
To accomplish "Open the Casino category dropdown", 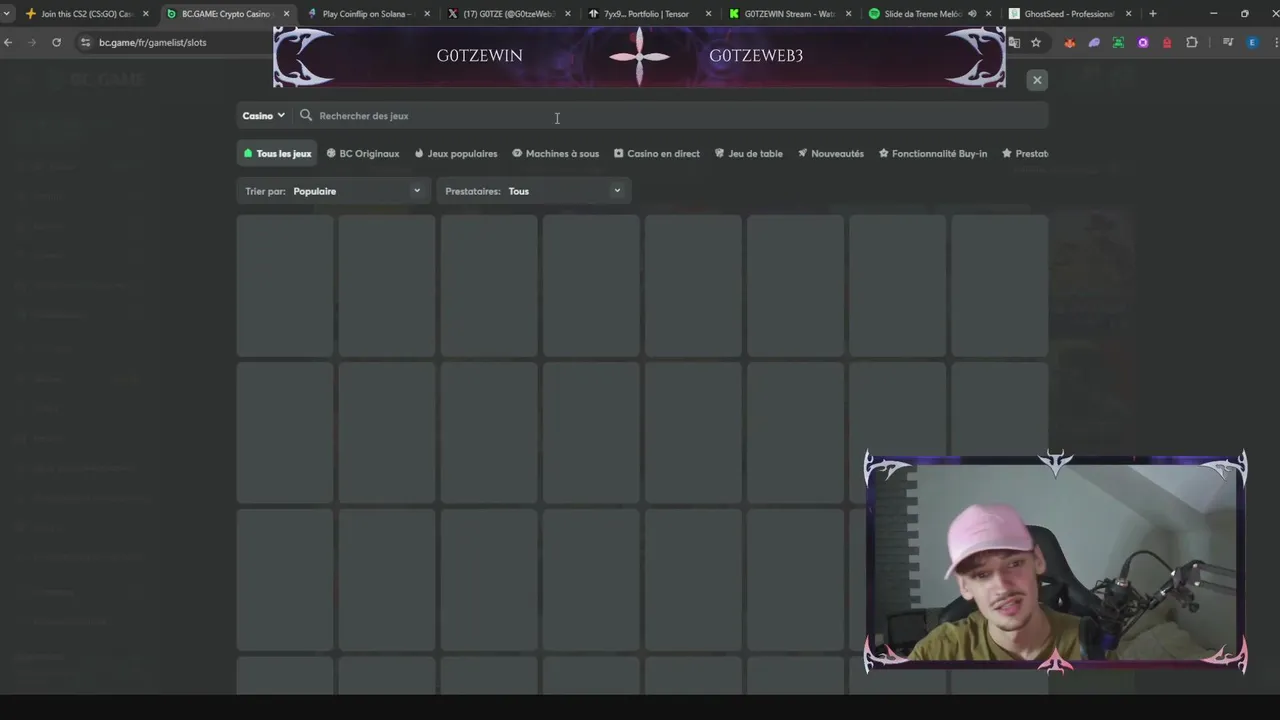I will 263,116.
